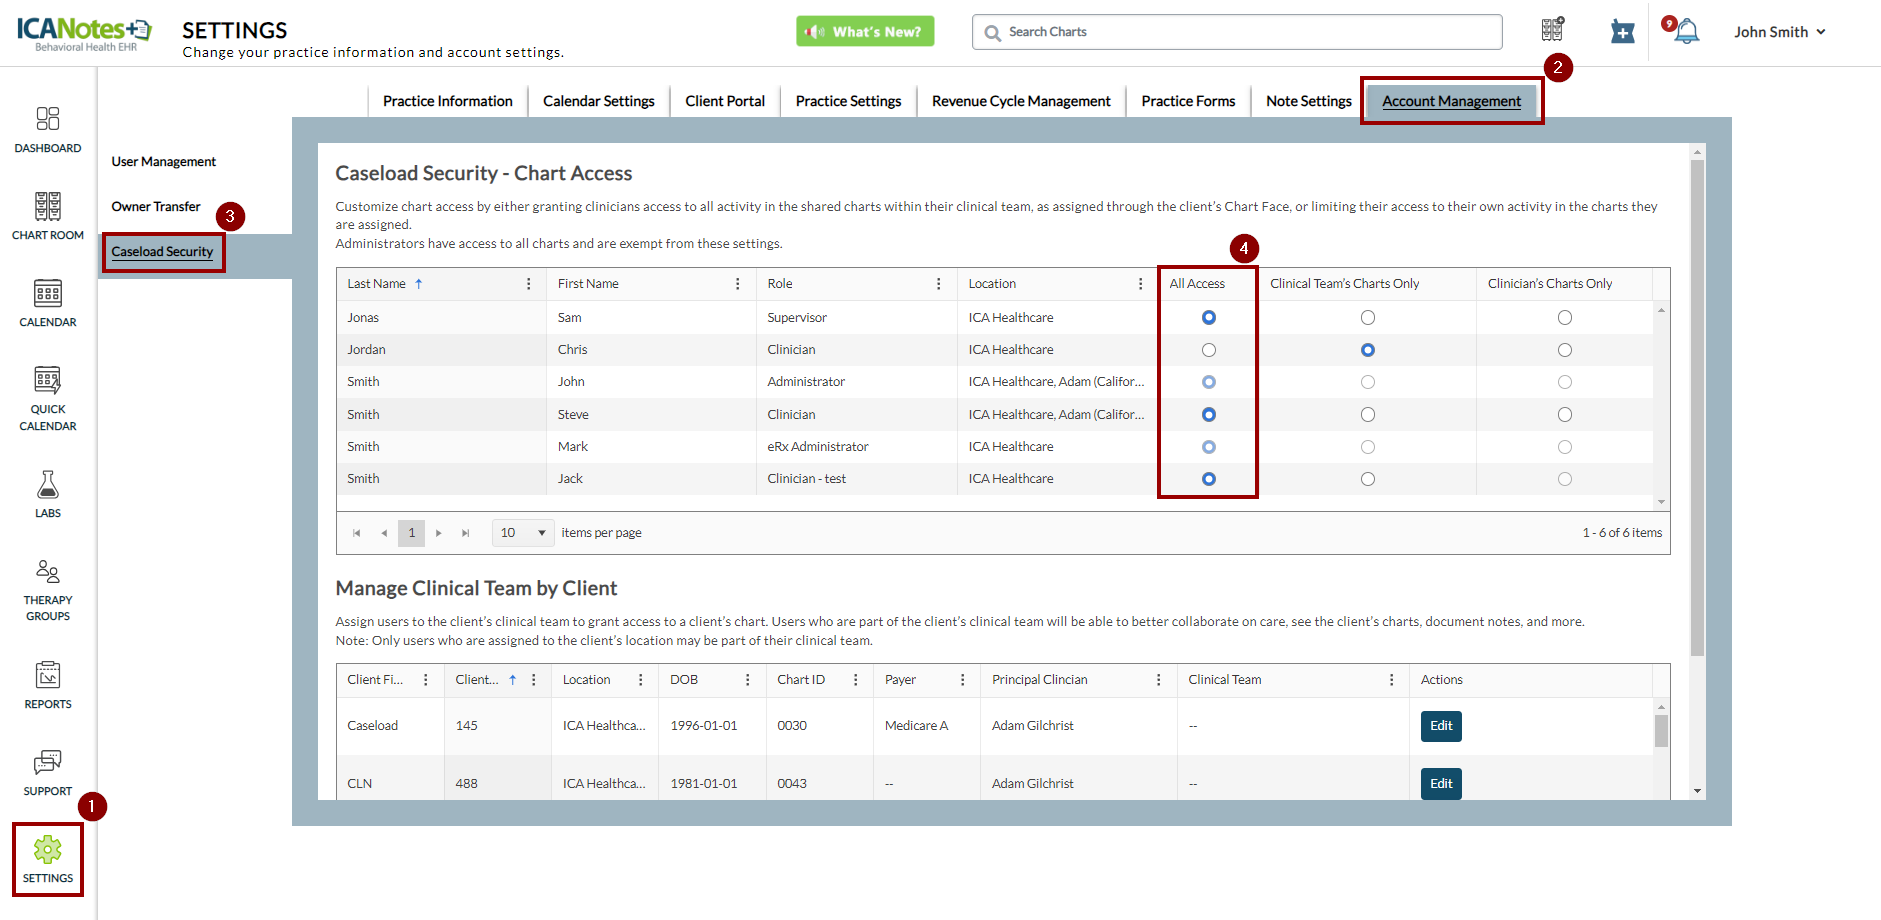Click Edit for the Caseload client
This screenshot has width=1881, height=920.
pos(1440,726)
